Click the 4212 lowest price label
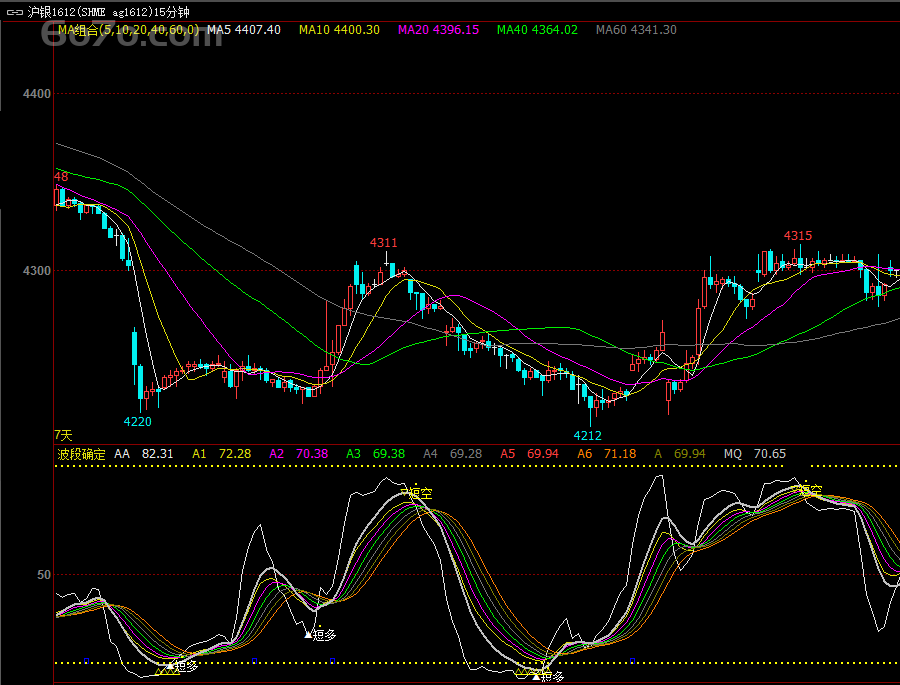Viewport: 900px width, 685px height. coord(587,435)
